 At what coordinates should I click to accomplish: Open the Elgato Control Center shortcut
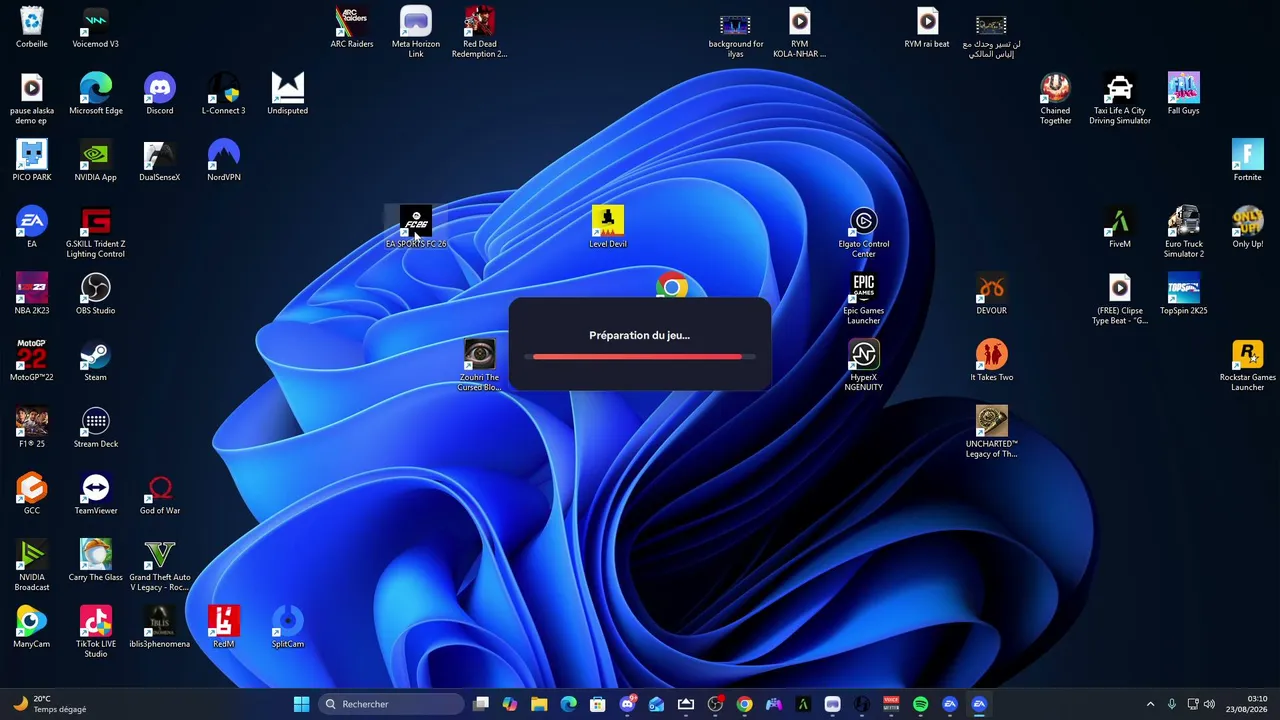click(864, 232)
